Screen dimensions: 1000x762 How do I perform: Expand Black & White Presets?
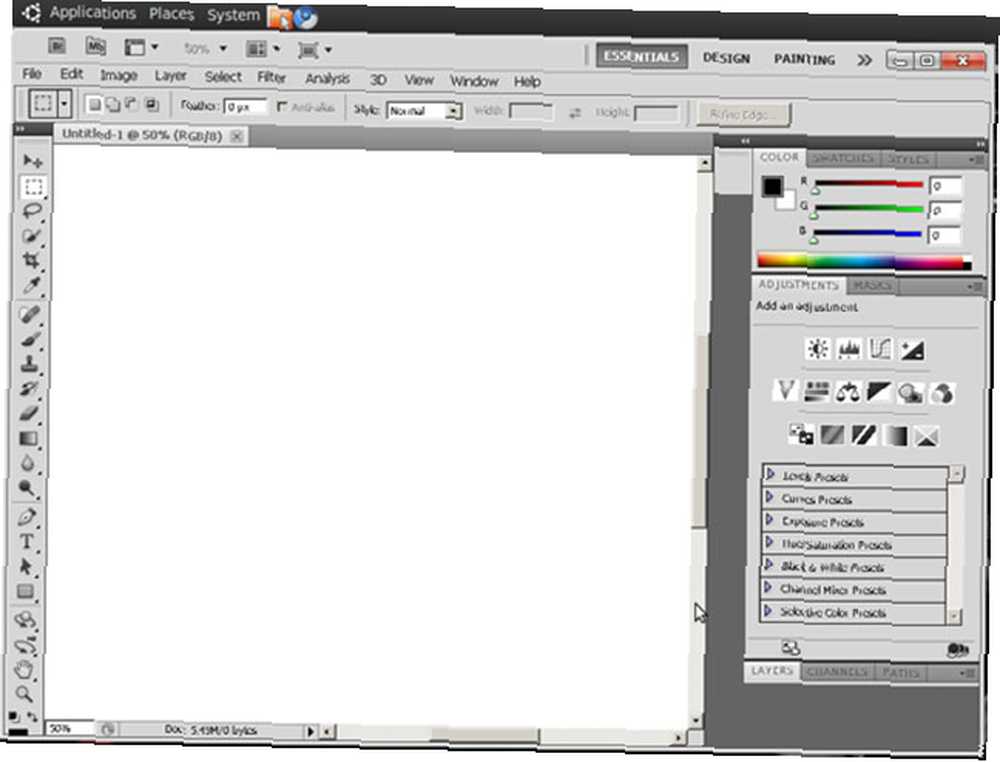768,565
